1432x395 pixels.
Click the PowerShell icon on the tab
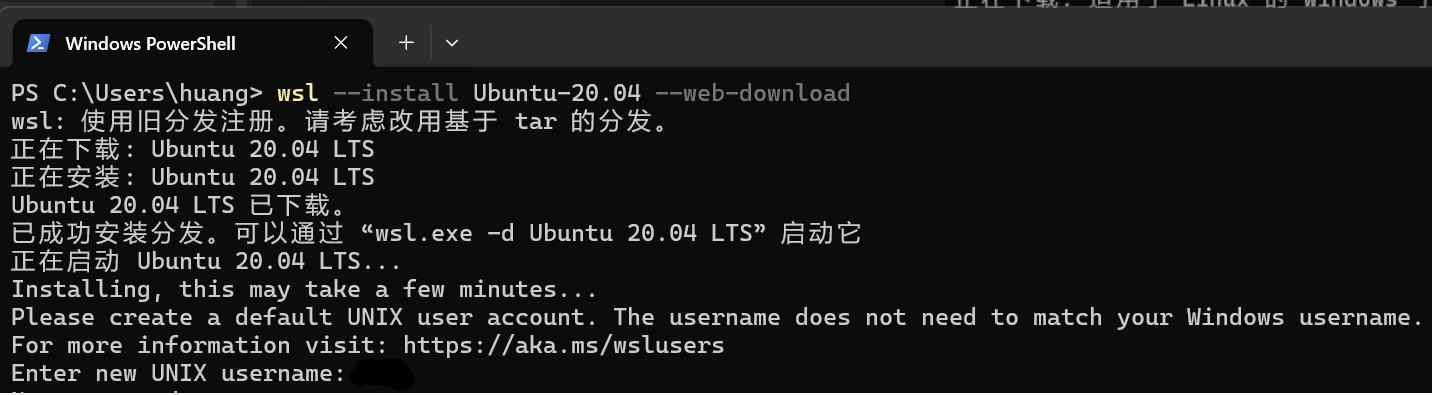coord(39,43)
